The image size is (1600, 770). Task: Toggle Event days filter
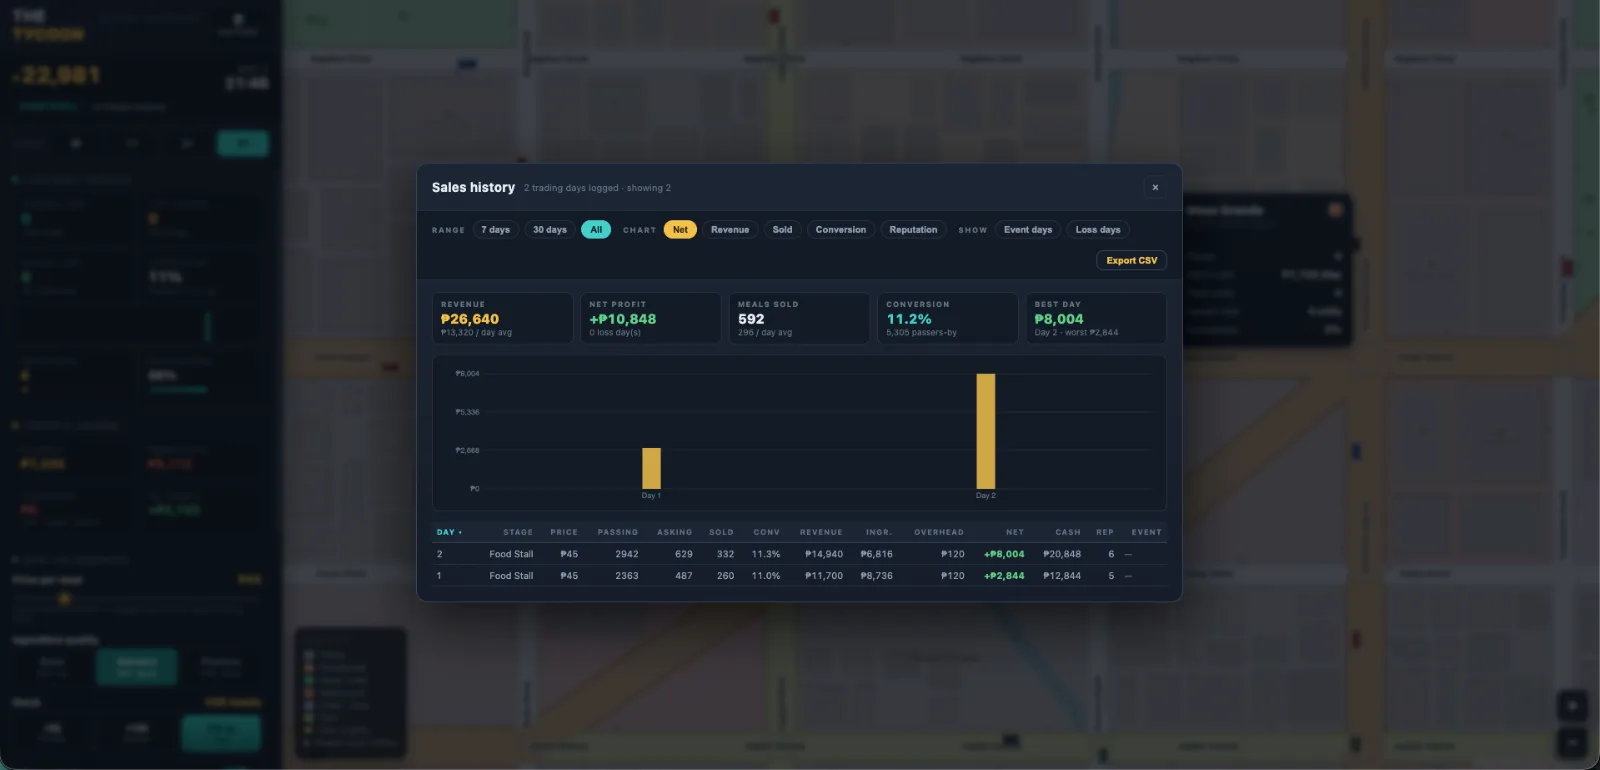(x=1028, y=230)
